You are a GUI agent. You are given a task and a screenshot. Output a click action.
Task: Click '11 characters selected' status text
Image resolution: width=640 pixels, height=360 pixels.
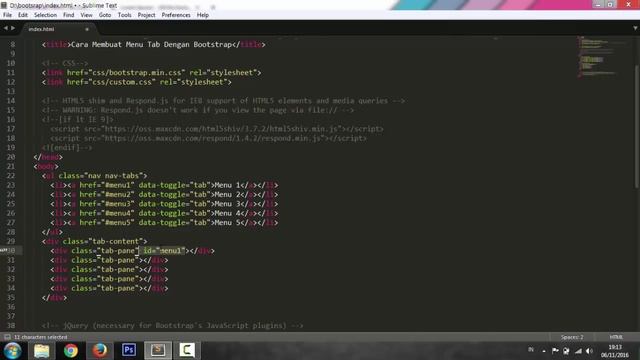[40, 337]
